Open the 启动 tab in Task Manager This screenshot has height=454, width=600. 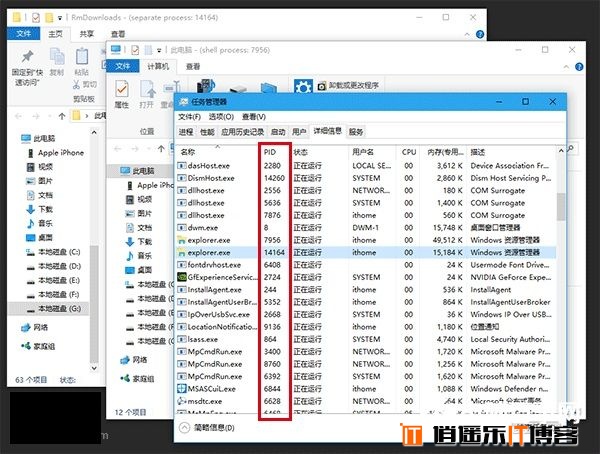click(278, 132)
